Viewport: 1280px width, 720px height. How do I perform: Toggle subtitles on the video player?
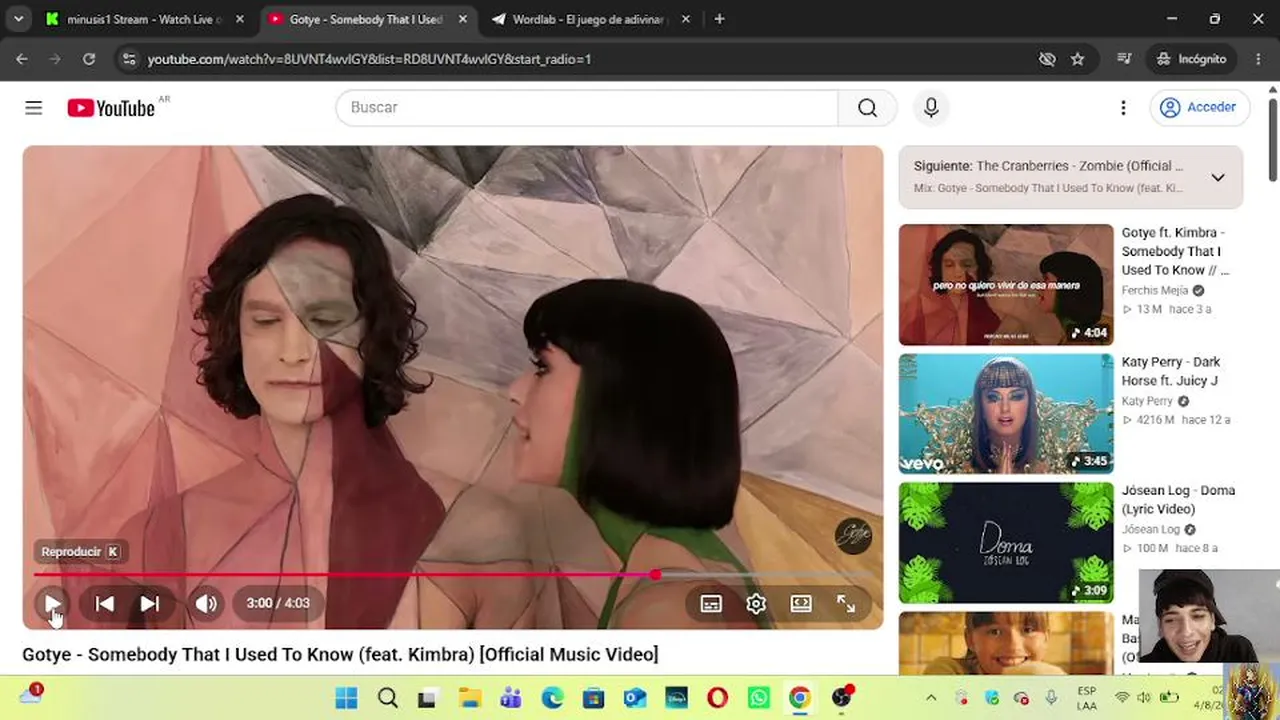(x=711, y=603)
